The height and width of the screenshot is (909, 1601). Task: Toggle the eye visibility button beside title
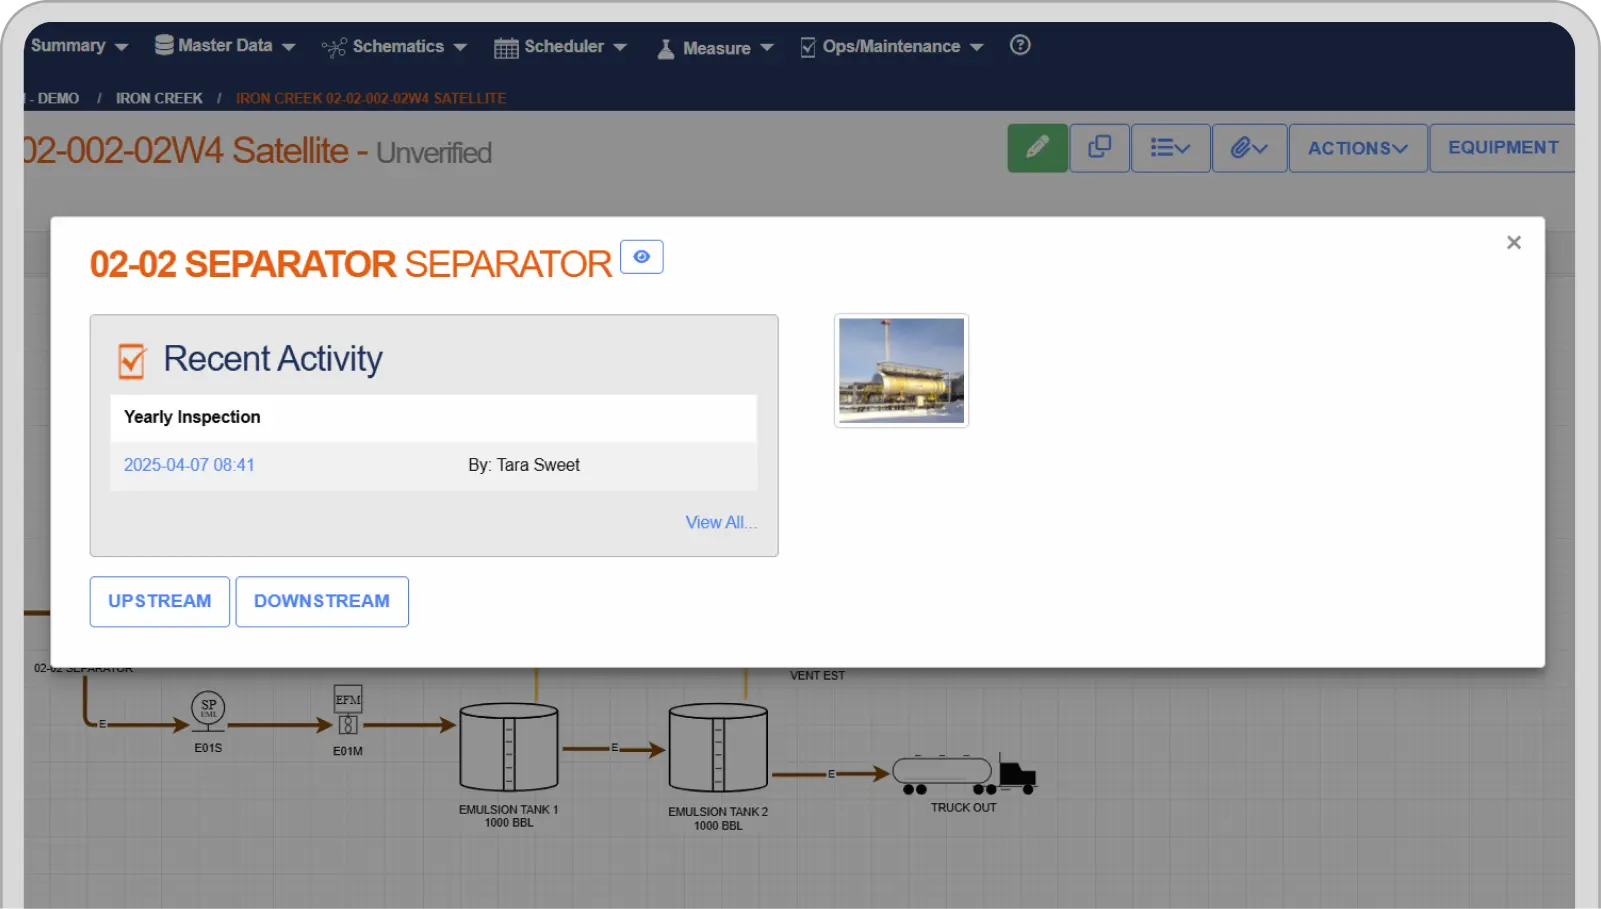pos(641,257)
